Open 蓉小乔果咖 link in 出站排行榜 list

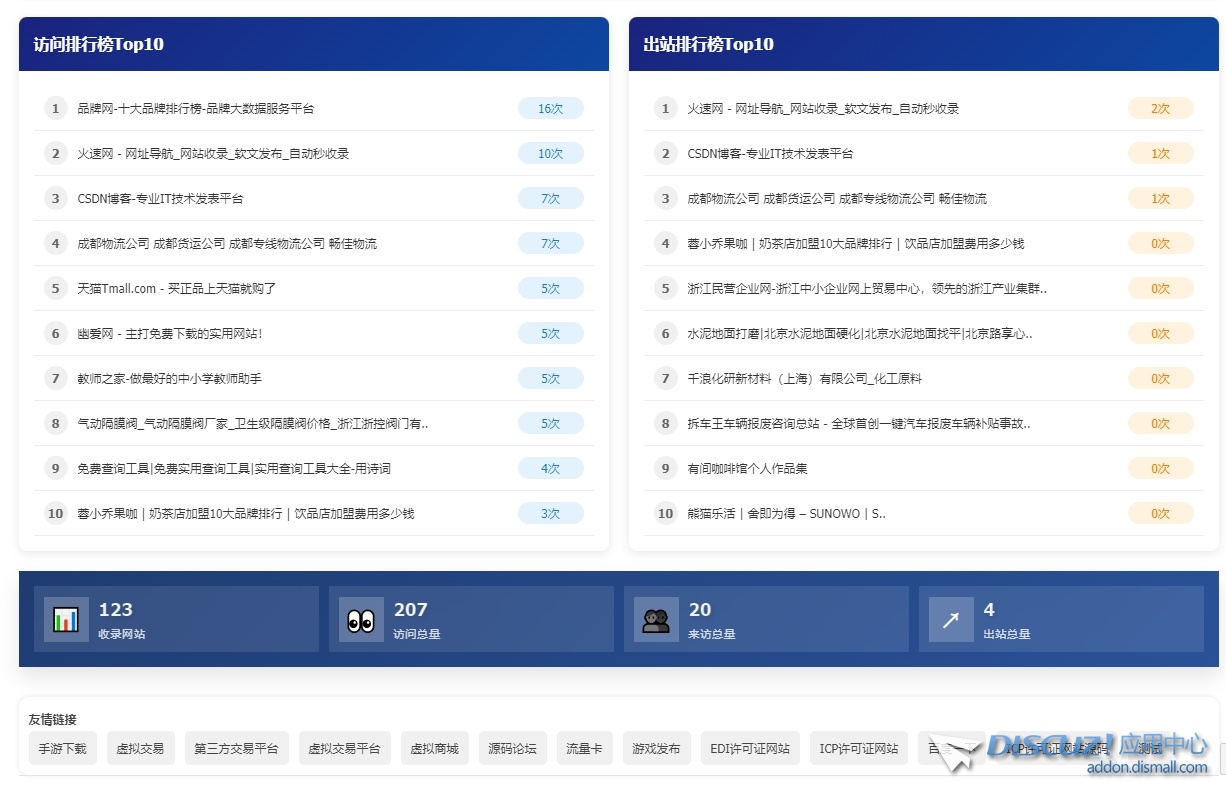856,243
